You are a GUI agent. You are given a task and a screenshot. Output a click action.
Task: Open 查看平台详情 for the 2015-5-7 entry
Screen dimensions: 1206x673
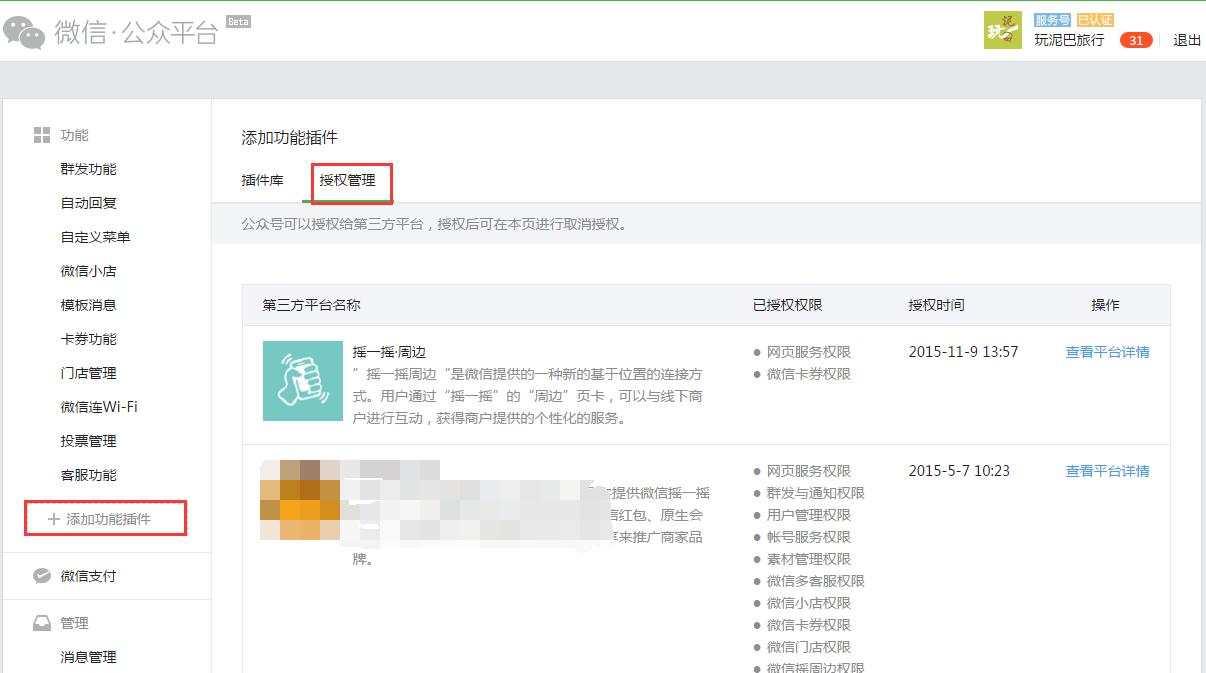pos(1107,471)
